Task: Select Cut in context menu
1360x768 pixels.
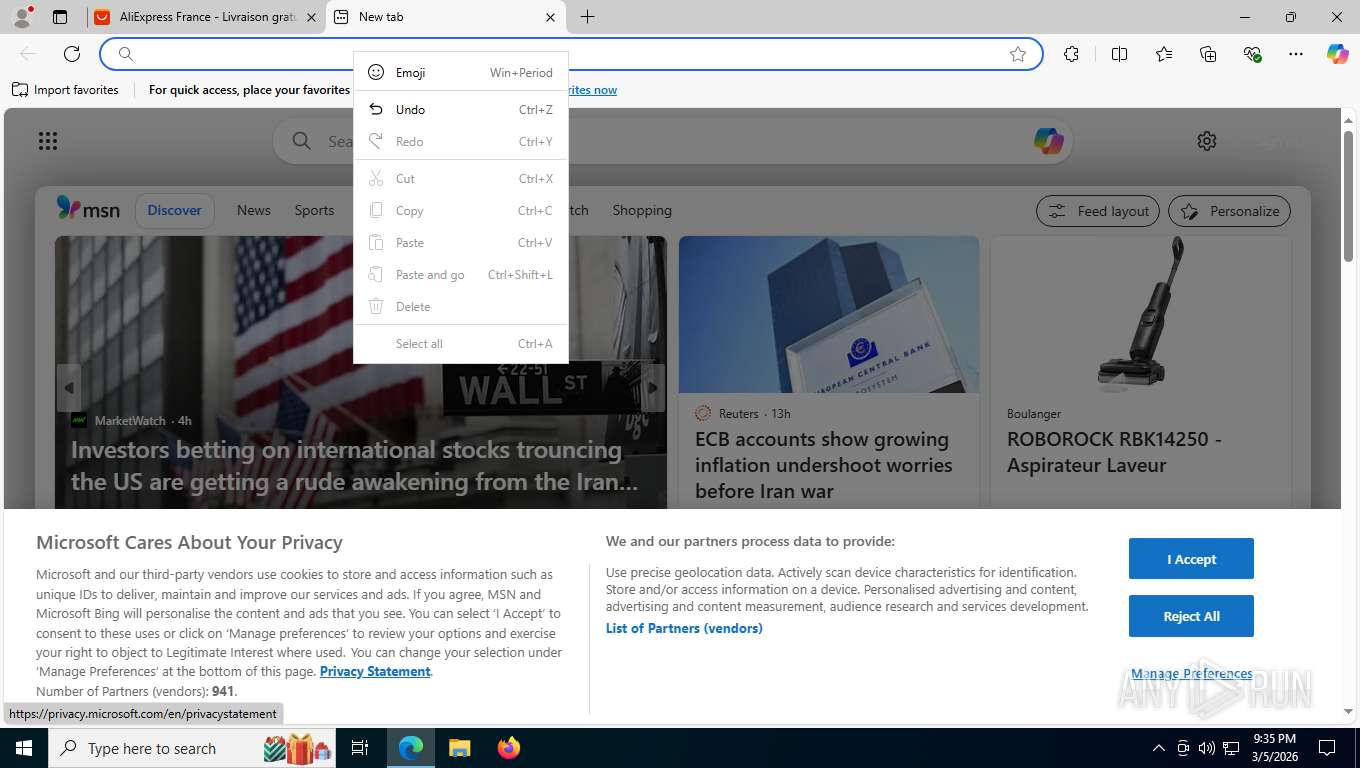Action: tap(461, 179)
